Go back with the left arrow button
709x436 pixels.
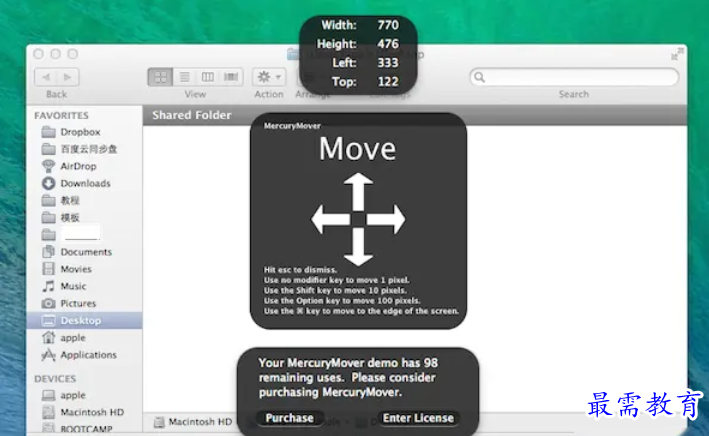[x=46, y=77]
